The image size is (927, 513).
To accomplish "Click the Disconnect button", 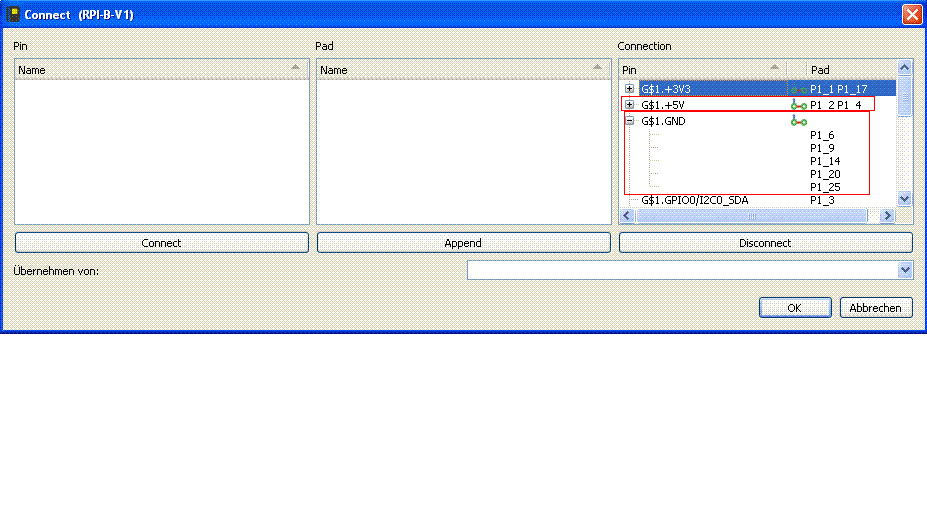I will pyautogui.click(x=766, y=243).
